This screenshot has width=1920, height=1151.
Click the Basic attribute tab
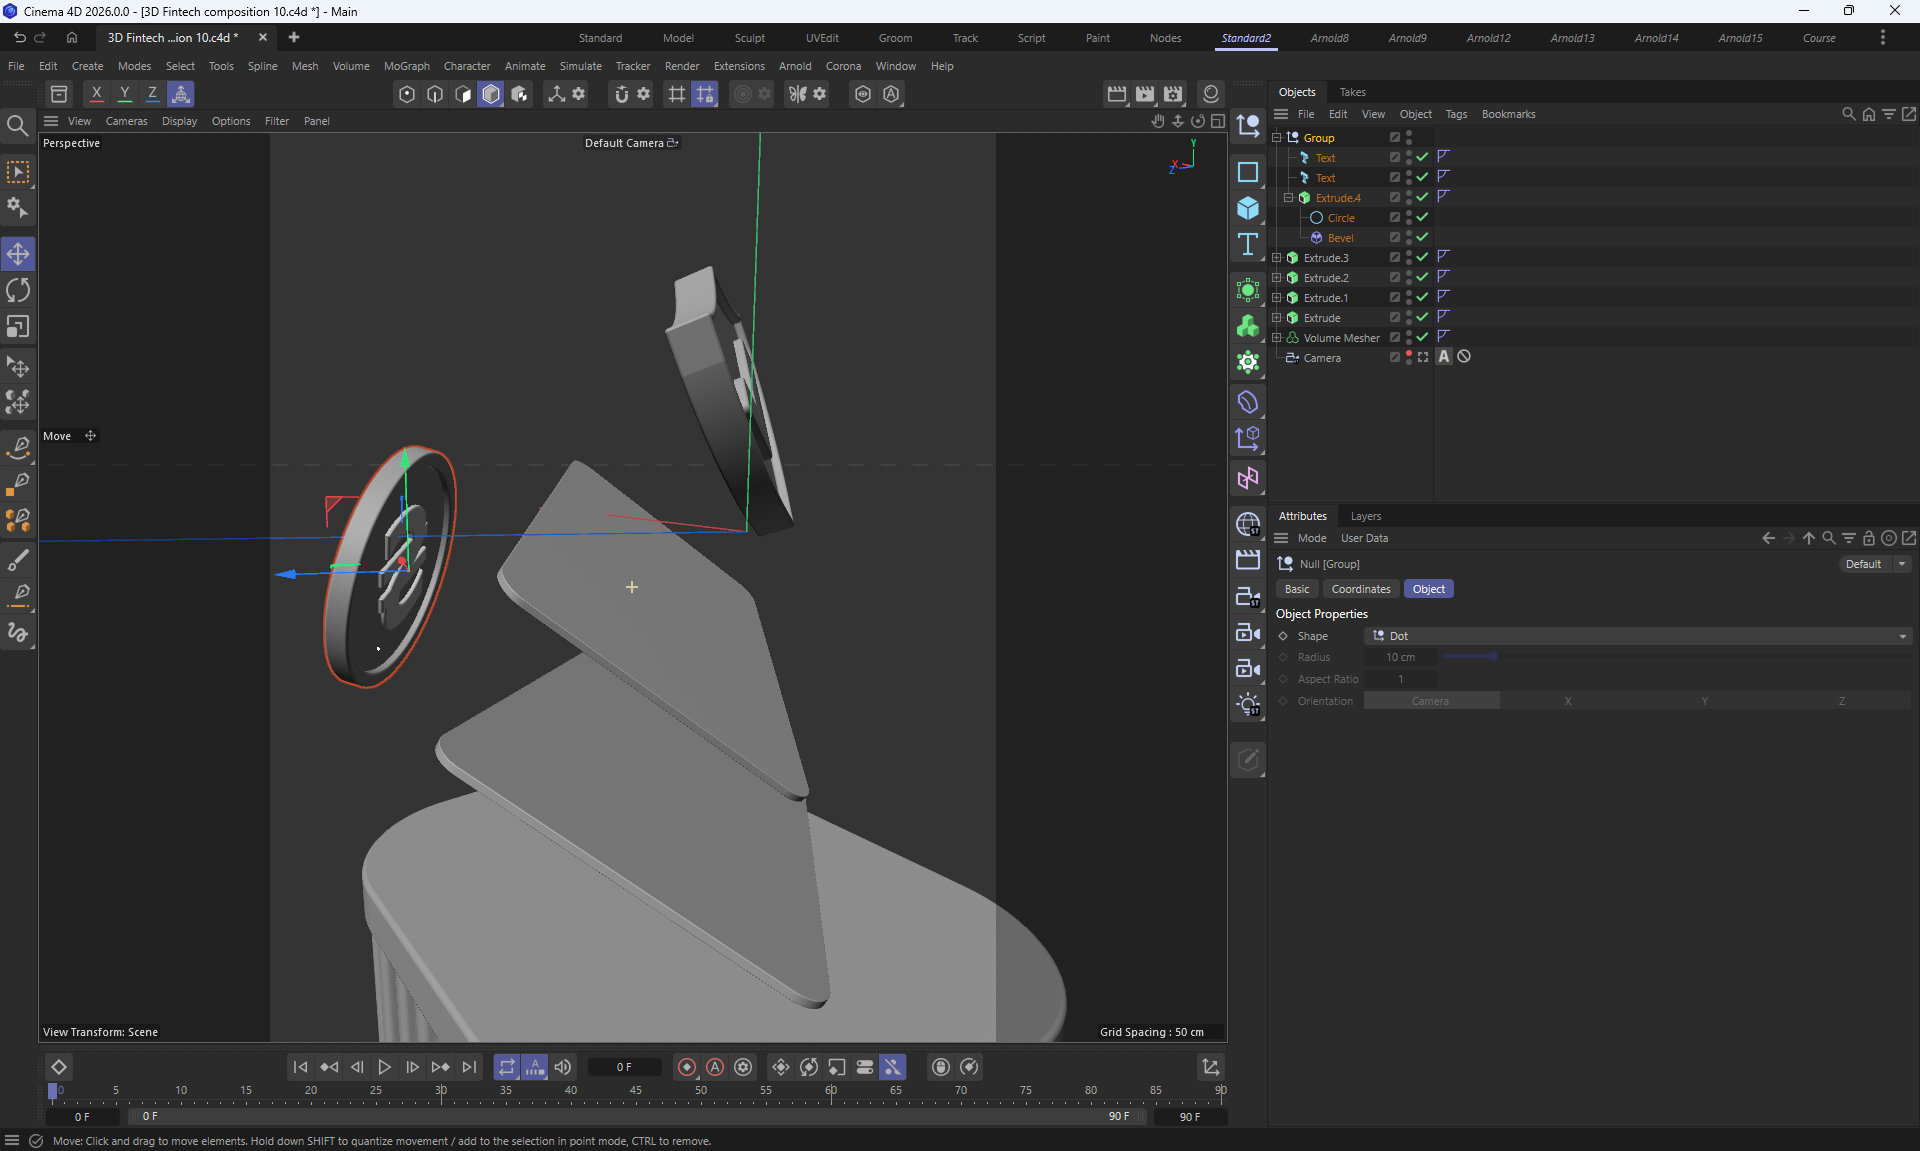[x=1296, y=589]
